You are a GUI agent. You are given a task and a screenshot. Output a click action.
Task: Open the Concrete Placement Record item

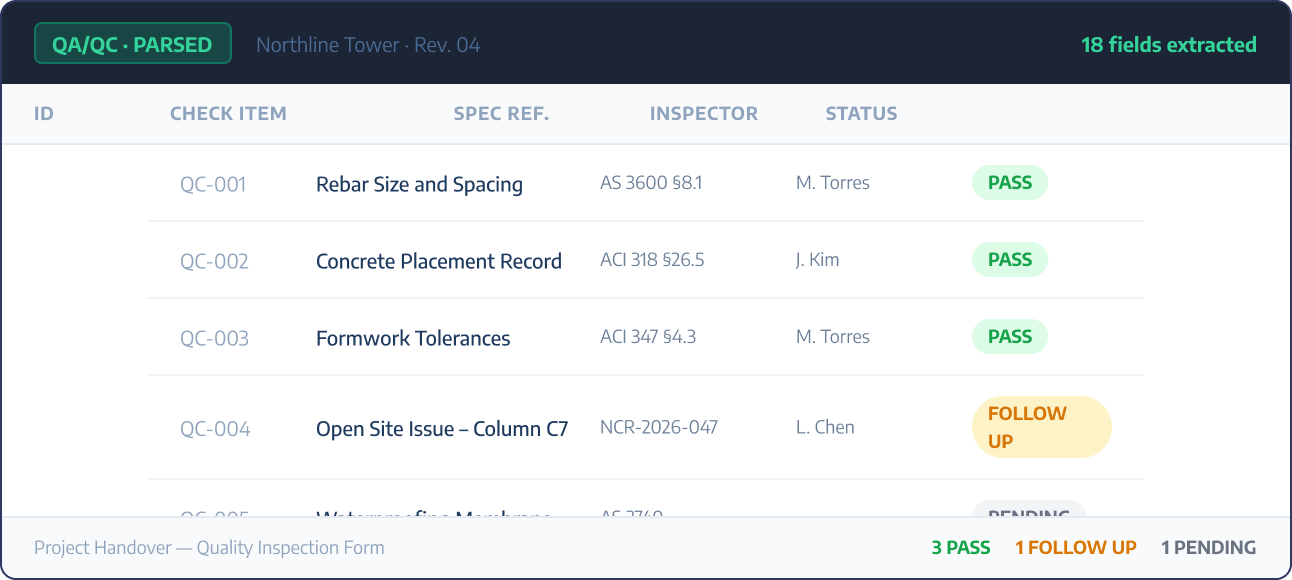[x=439, y=261]
